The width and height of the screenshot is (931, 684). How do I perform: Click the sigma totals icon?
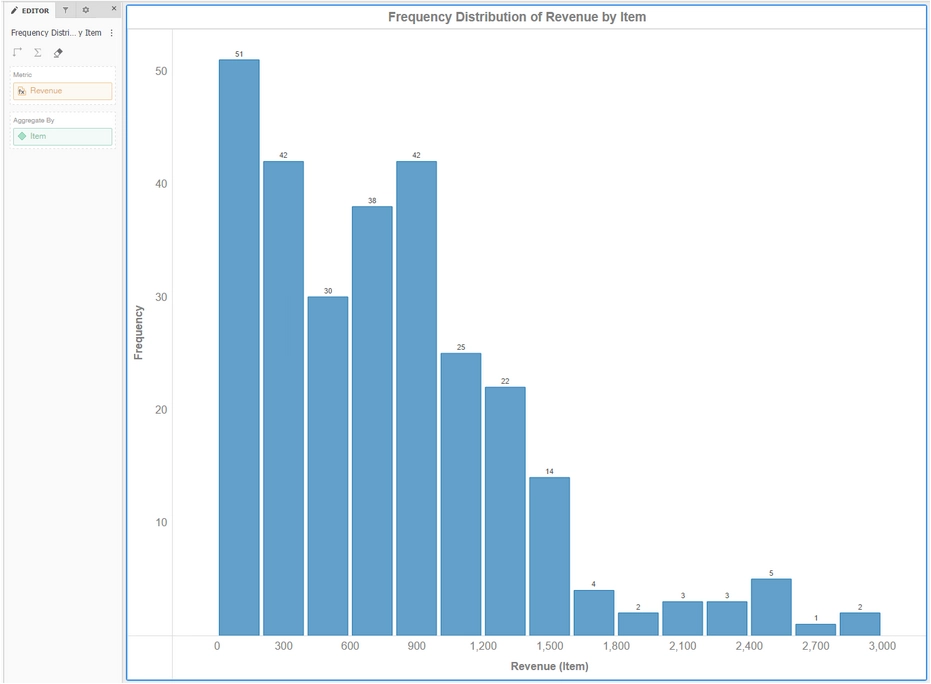[x=38, y=53]
